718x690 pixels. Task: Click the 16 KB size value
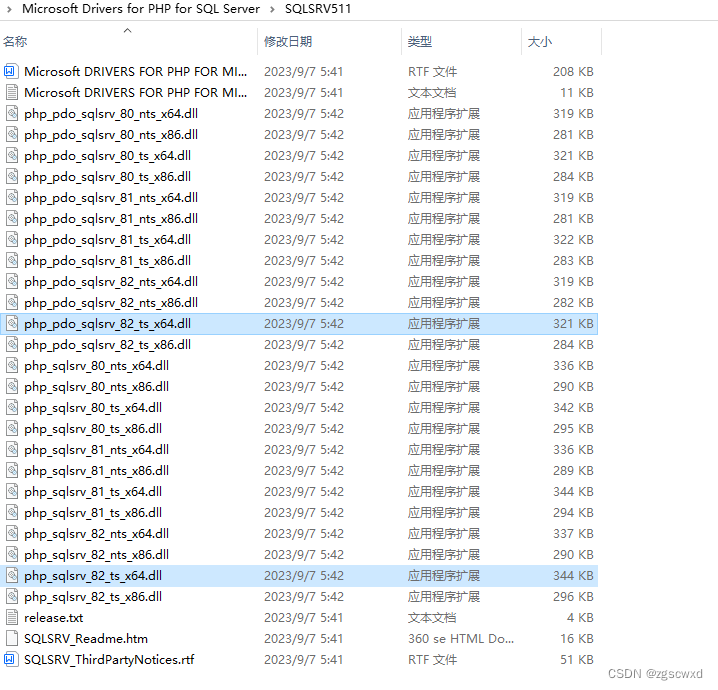point(577,639)
